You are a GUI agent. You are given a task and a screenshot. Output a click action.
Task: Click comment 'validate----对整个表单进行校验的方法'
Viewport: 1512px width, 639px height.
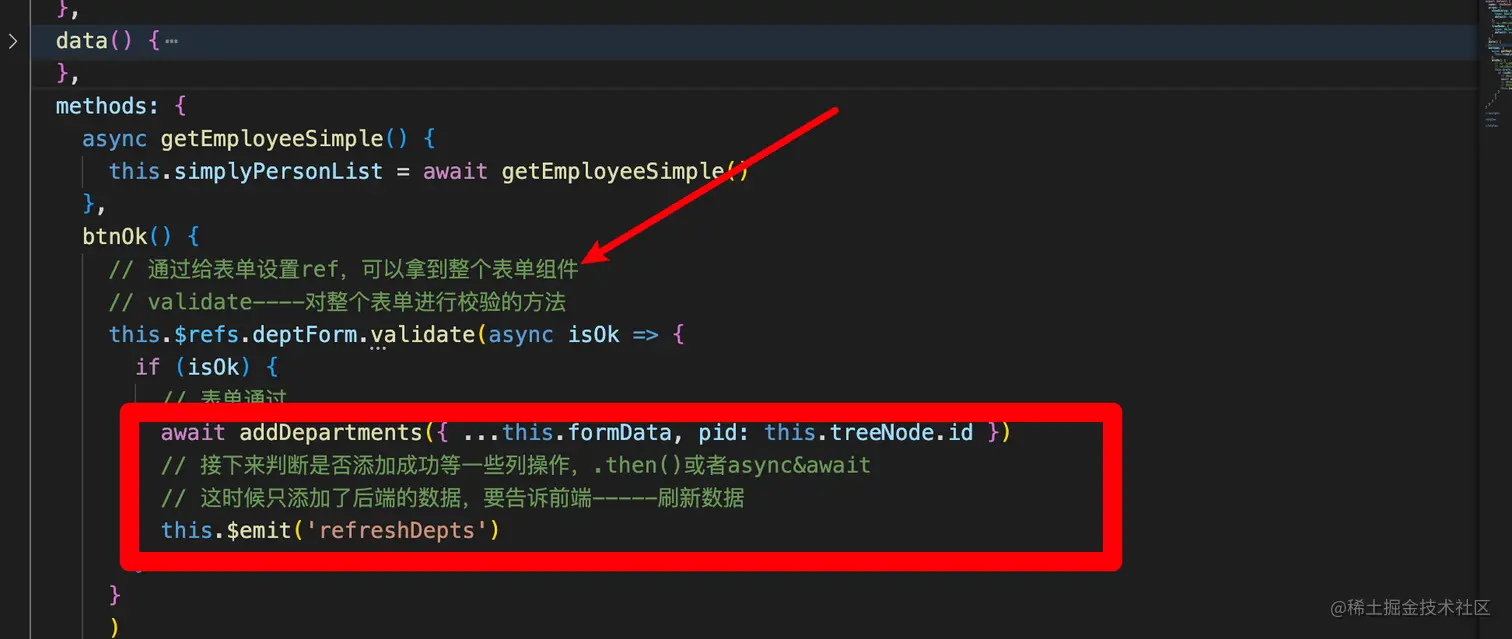point(338,301)
